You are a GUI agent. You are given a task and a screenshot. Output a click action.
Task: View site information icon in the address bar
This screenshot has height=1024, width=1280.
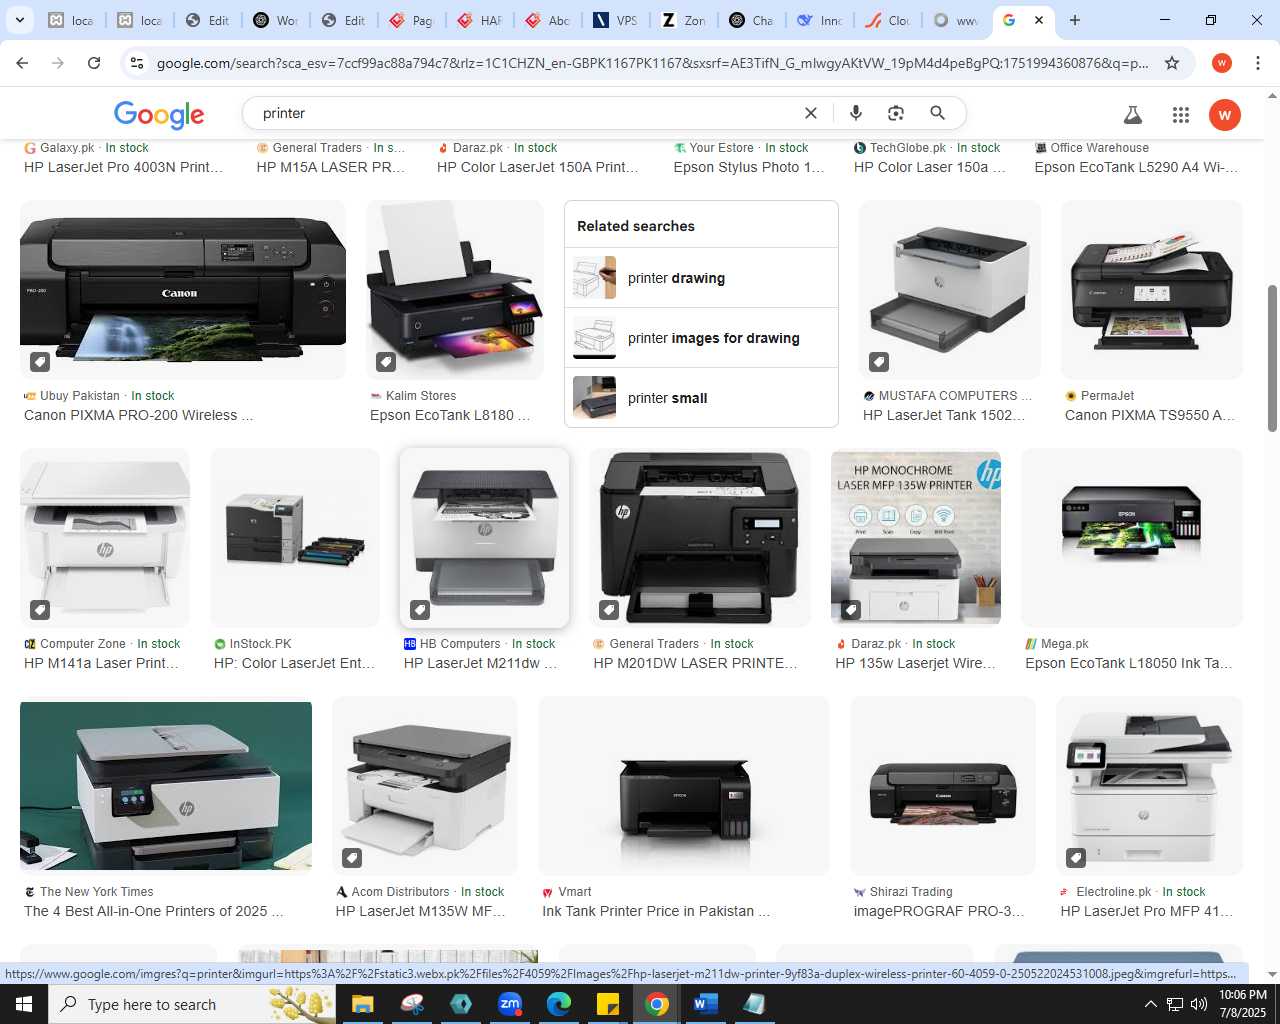click(137, 63)
